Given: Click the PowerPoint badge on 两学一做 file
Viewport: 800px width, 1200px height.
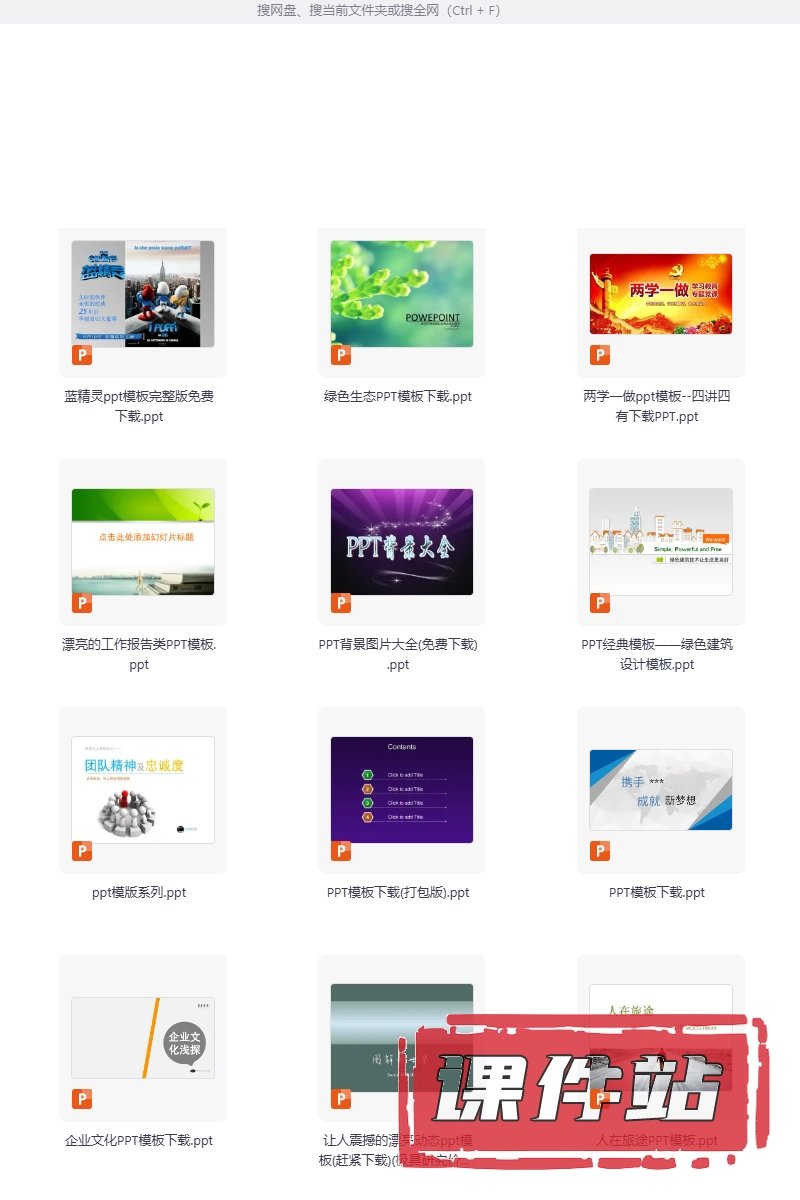Looking at the screenshot, I should 600,355.
